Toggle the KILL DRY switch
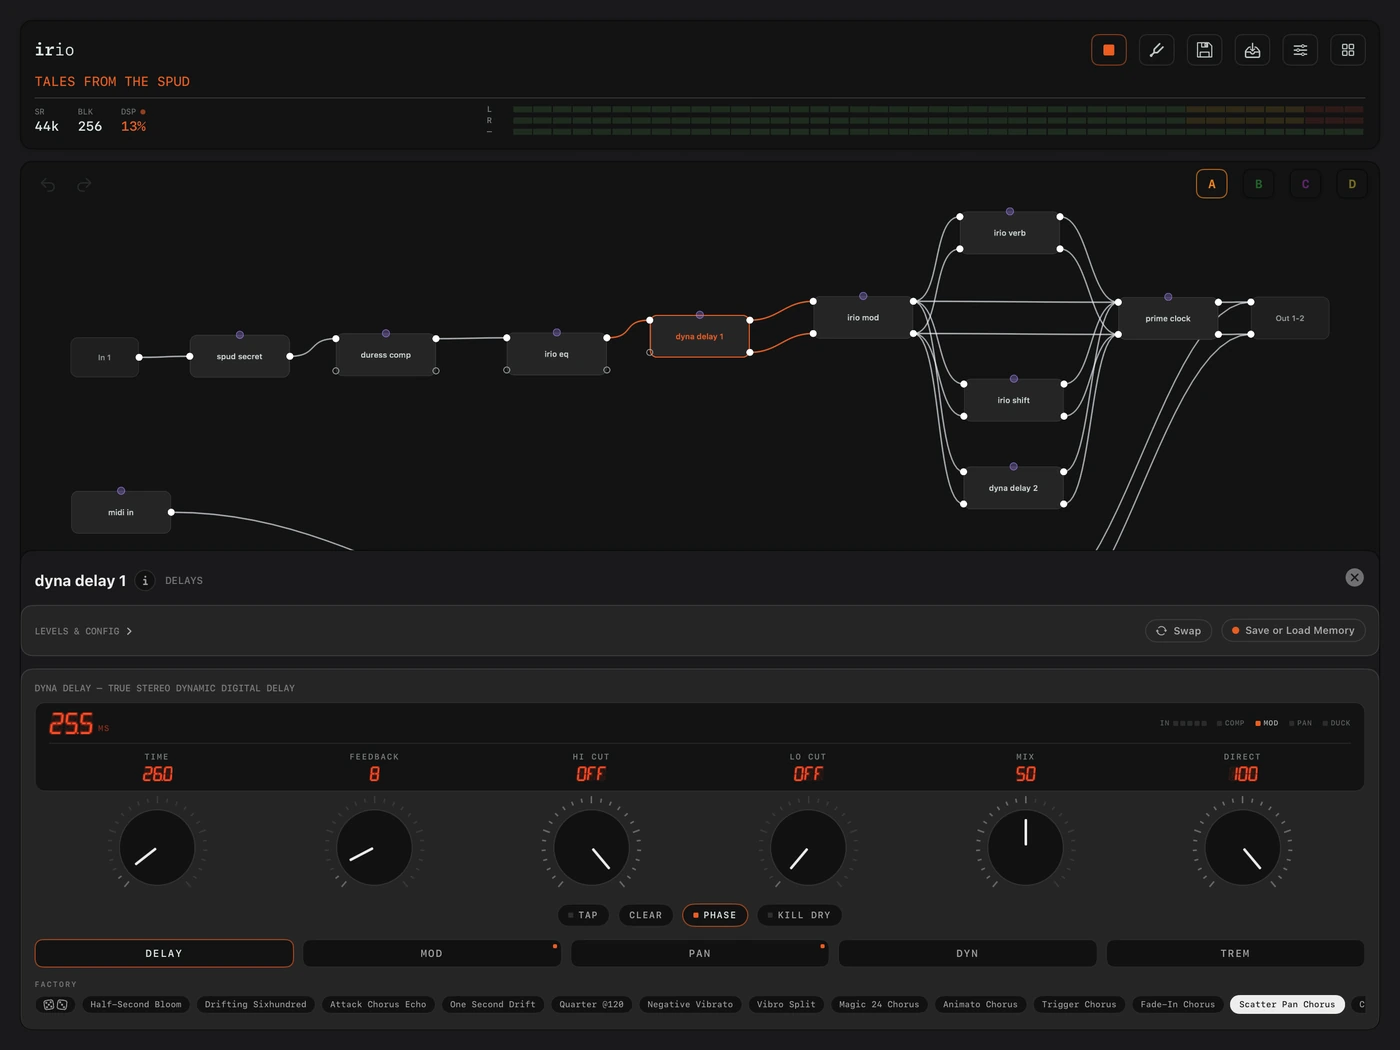 [799, 915]
